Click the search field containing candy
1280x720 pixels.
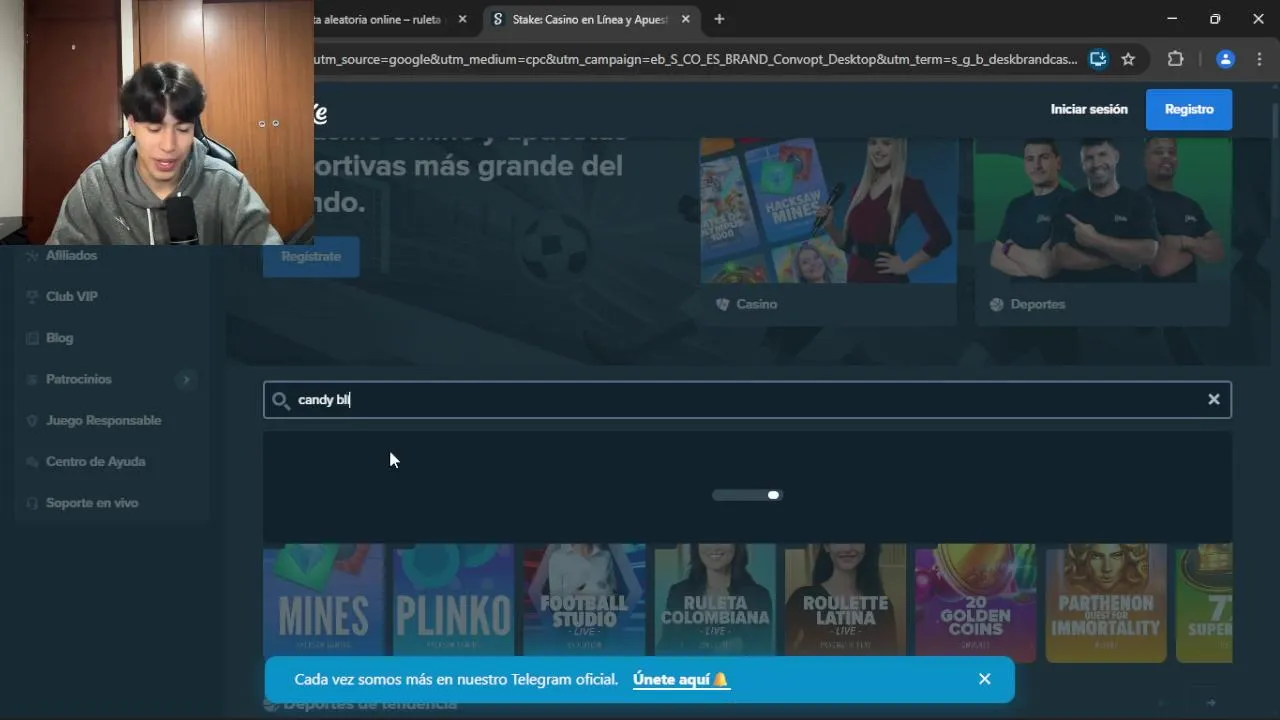(x=747, y=399)
